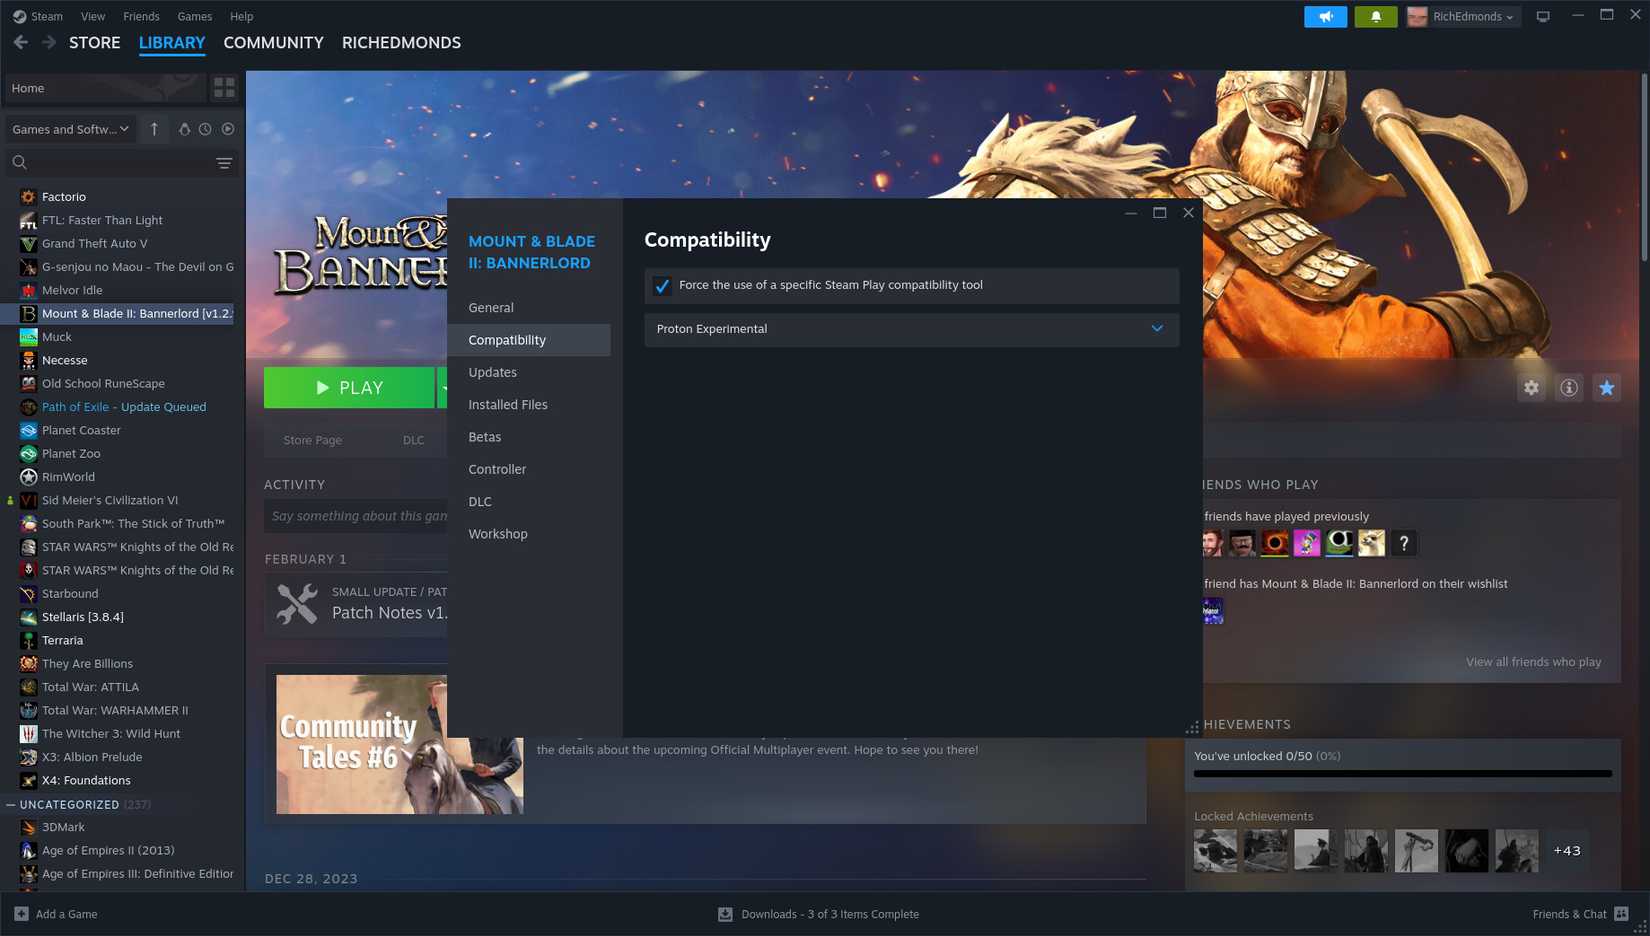Switch to the Betas settings tab

[x=485, y=437]
